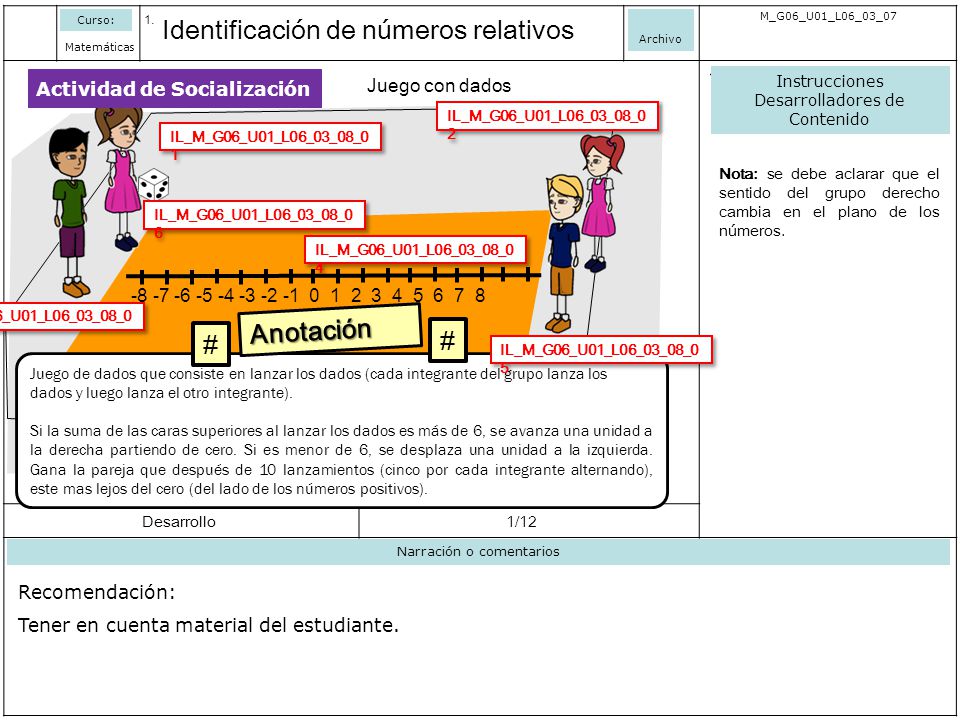Click the Matemáticas course name
The height and width of the screenshot is (720, 960).
pyautogui.click(x=99, y=47)
